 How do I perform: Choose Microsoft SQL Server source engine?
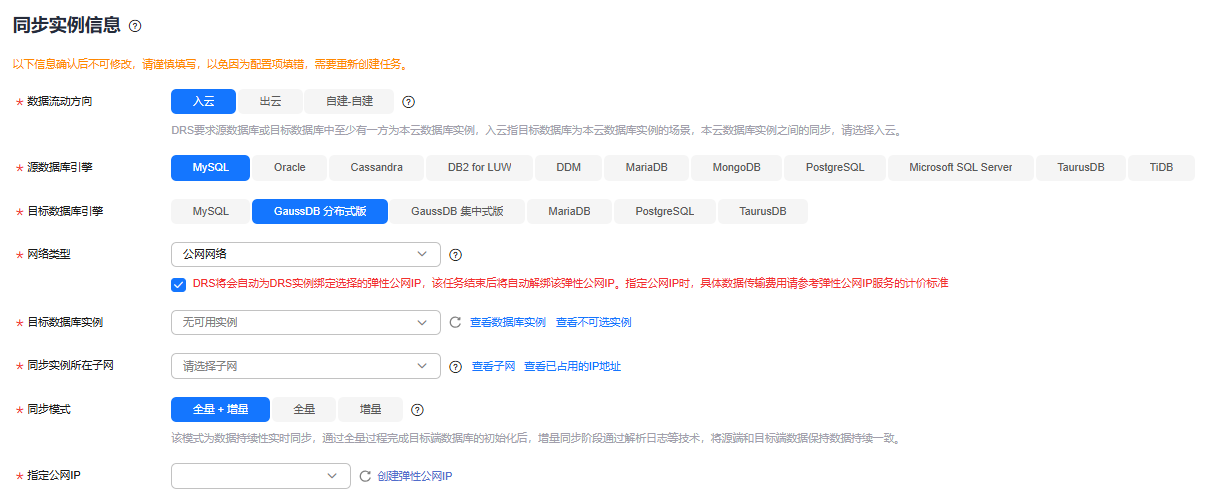961,168
